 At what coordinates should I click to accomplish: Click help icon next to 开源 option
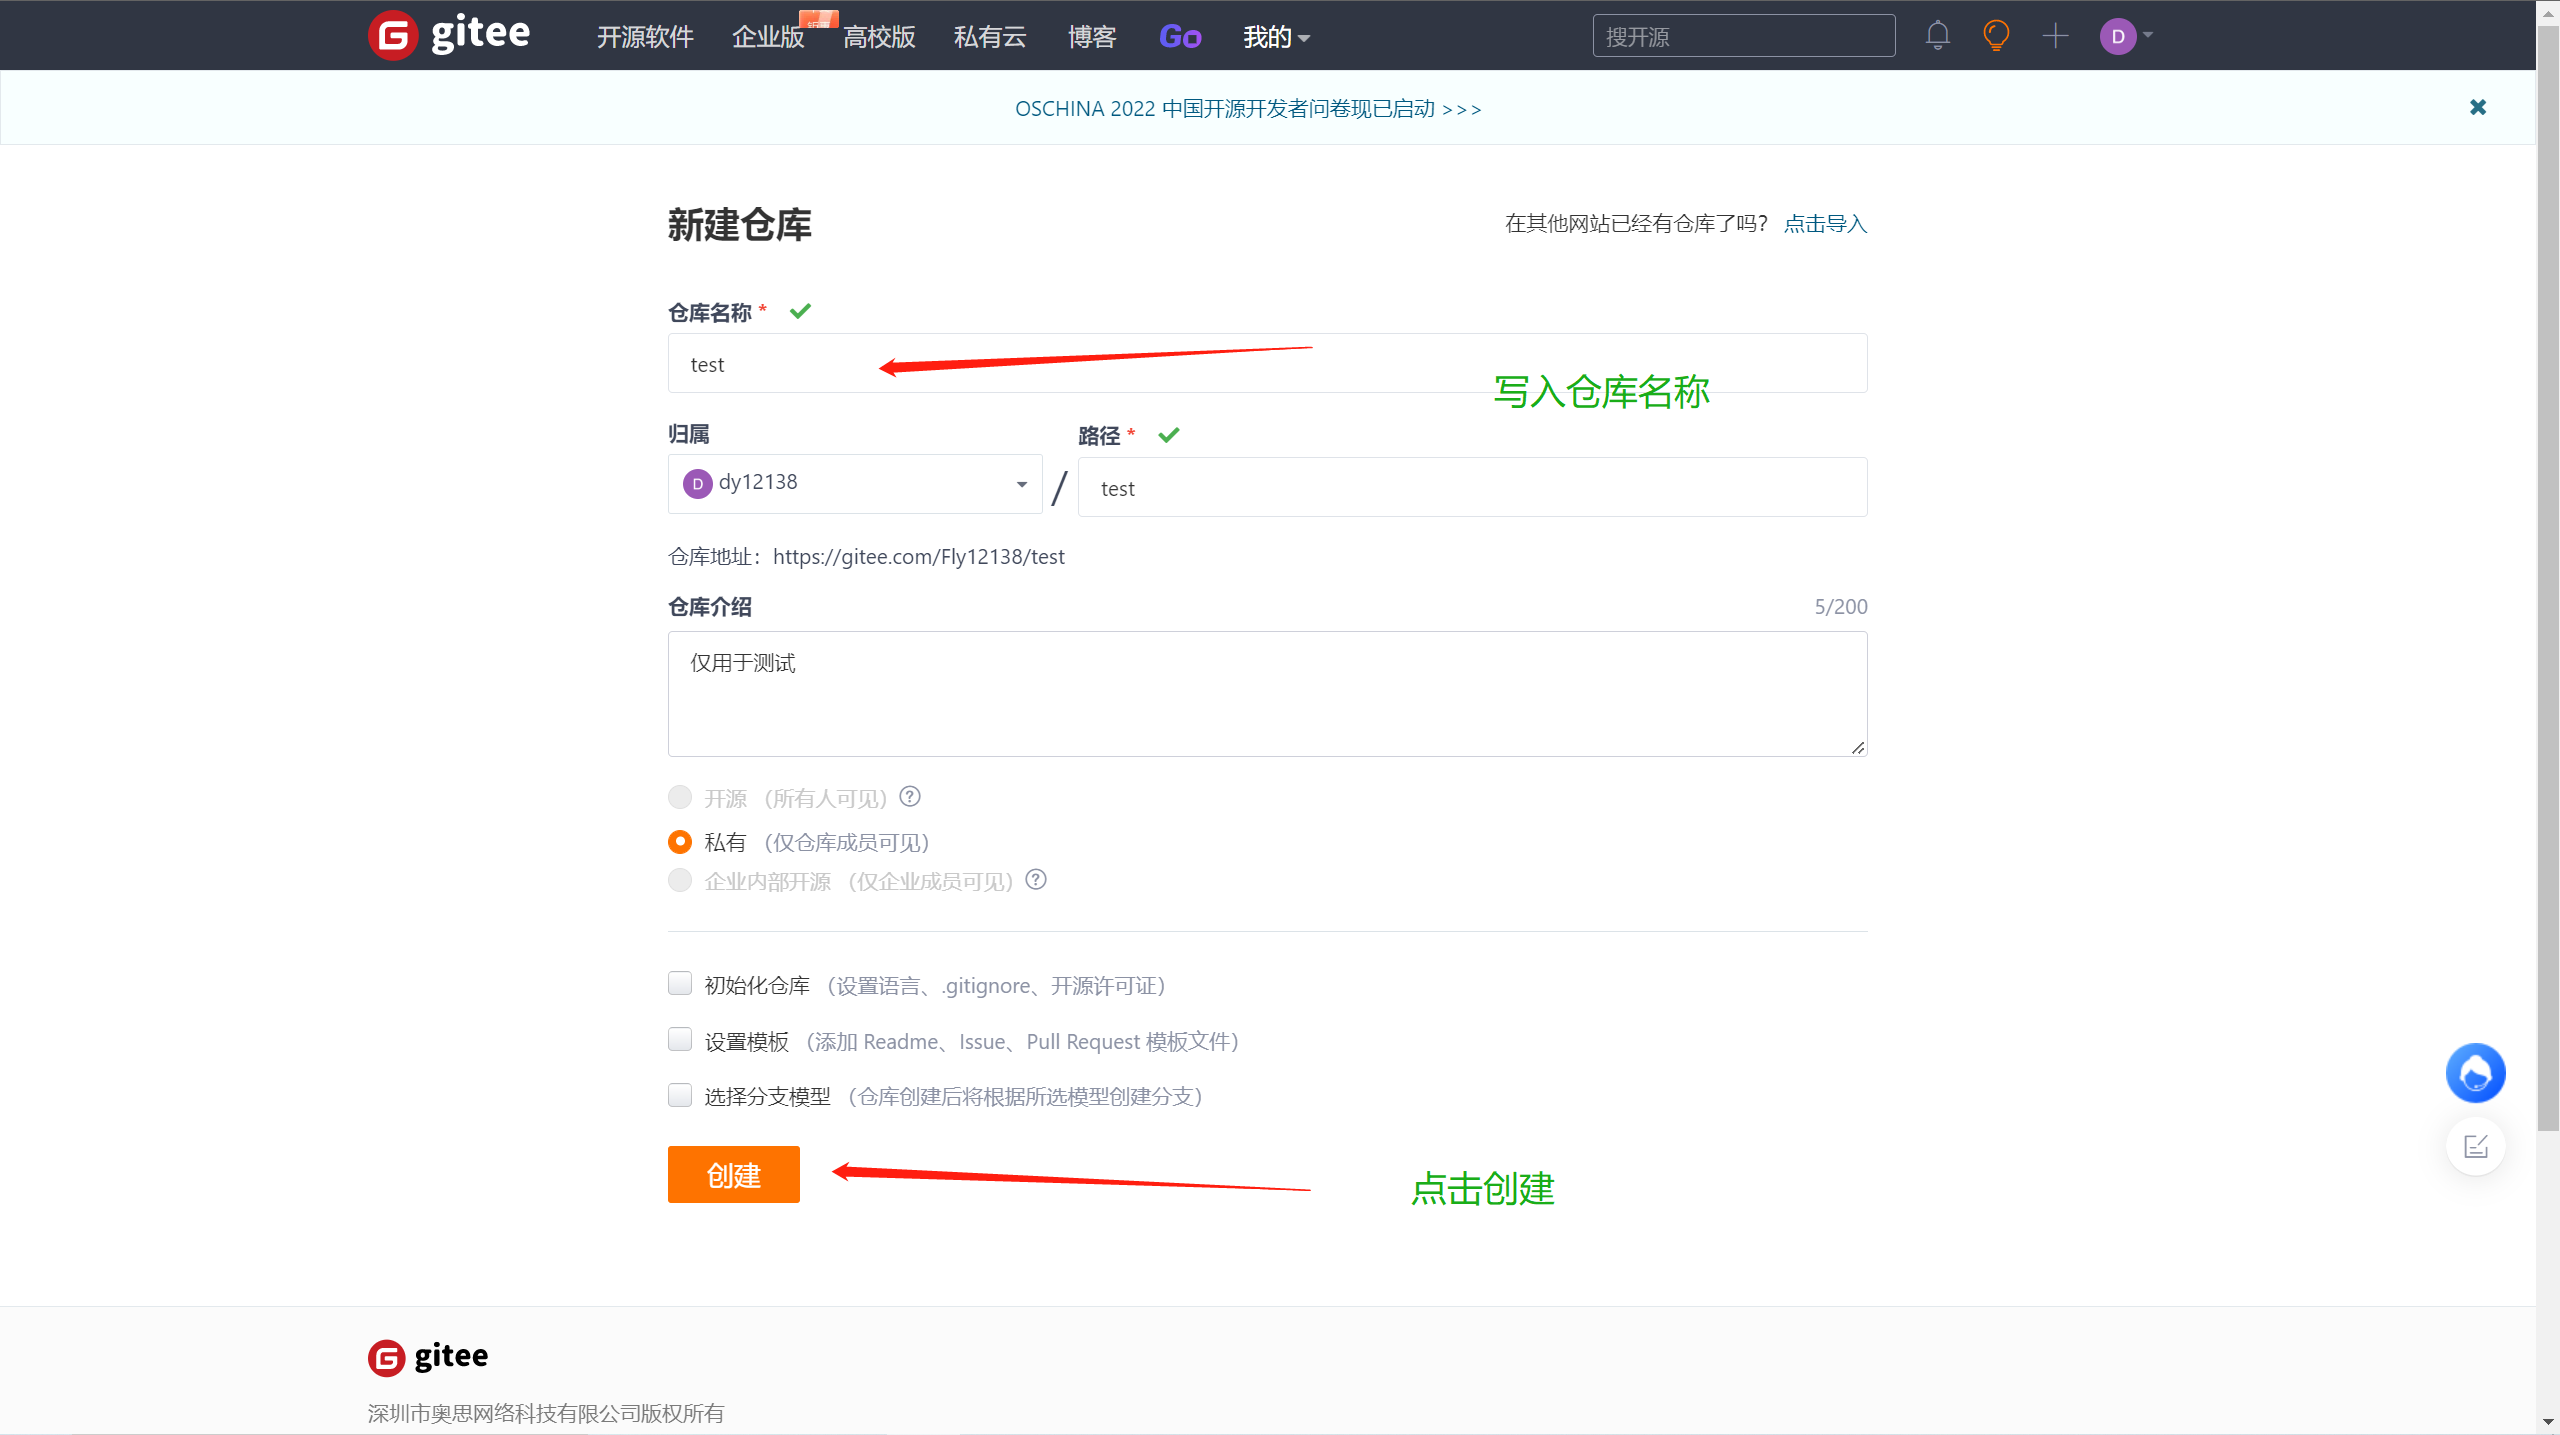[909, 797]
